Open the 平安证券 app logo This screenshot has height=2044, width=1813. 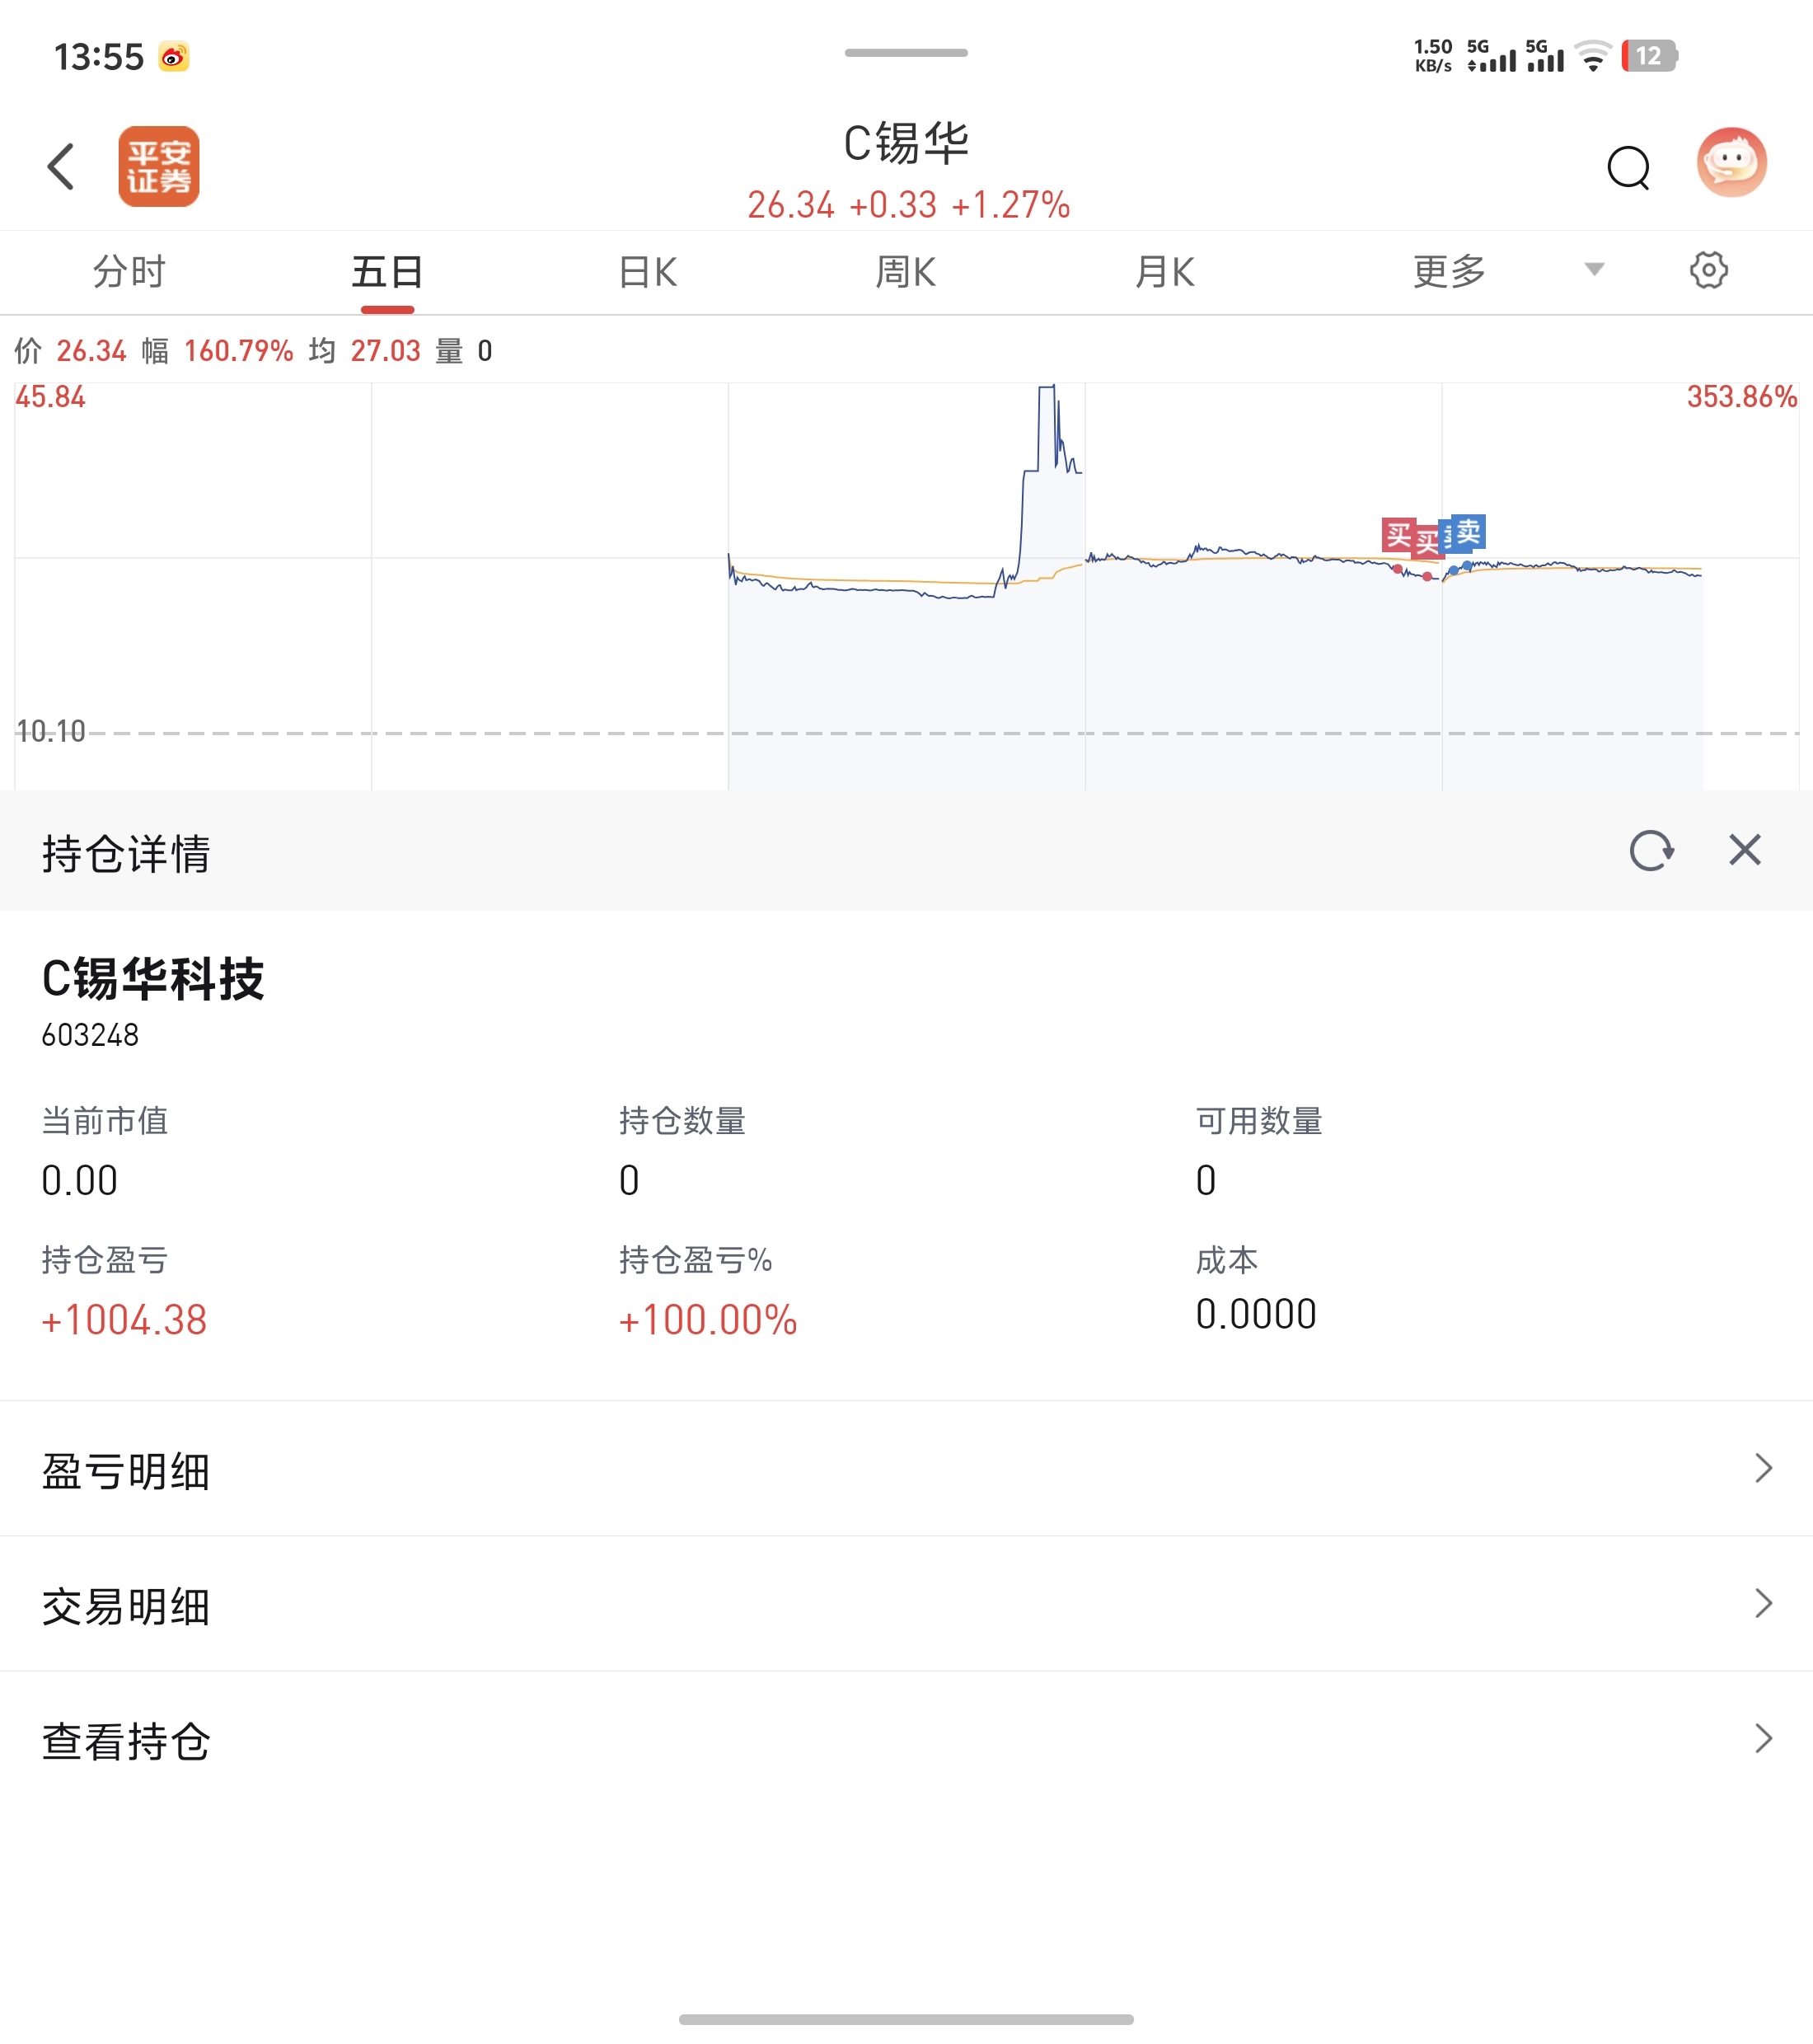159,166
